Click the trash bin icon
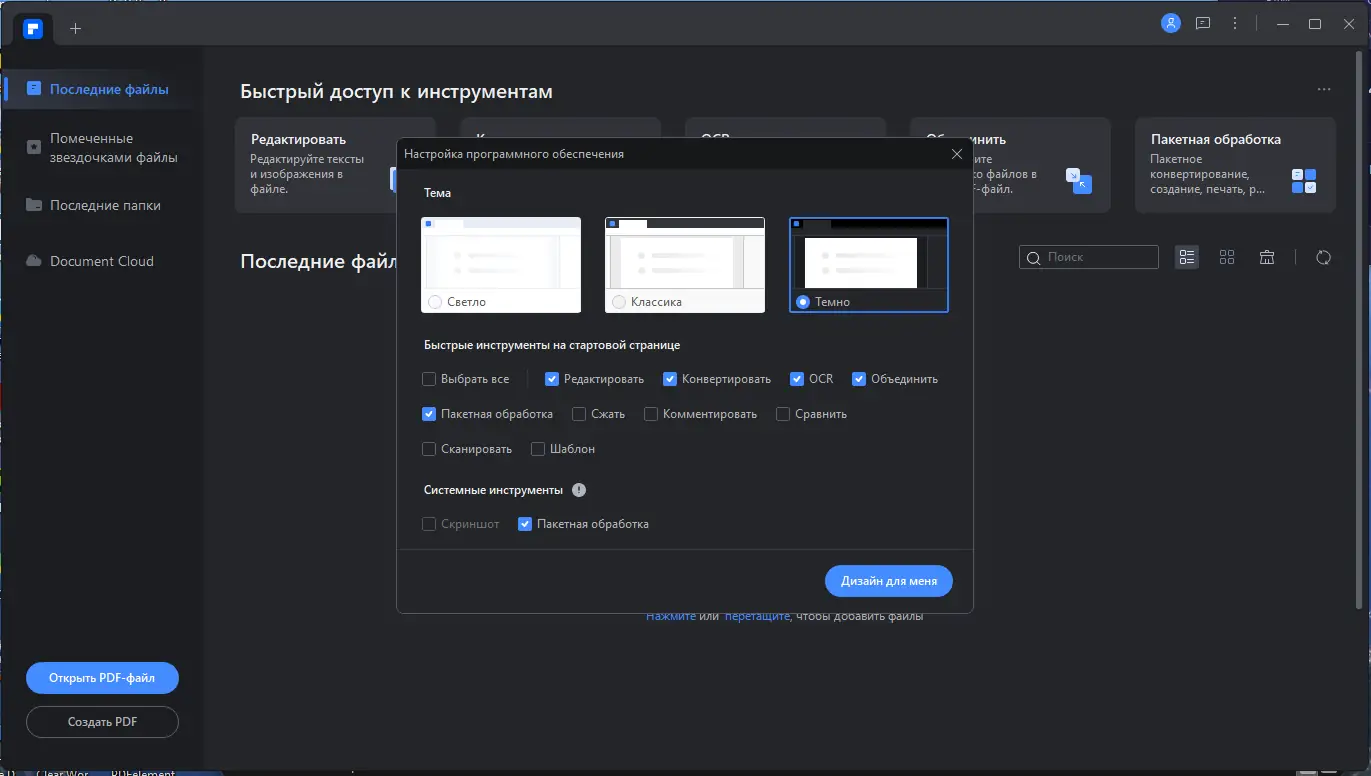This screenshot has width=1371, height=776. coord(1267,257)
